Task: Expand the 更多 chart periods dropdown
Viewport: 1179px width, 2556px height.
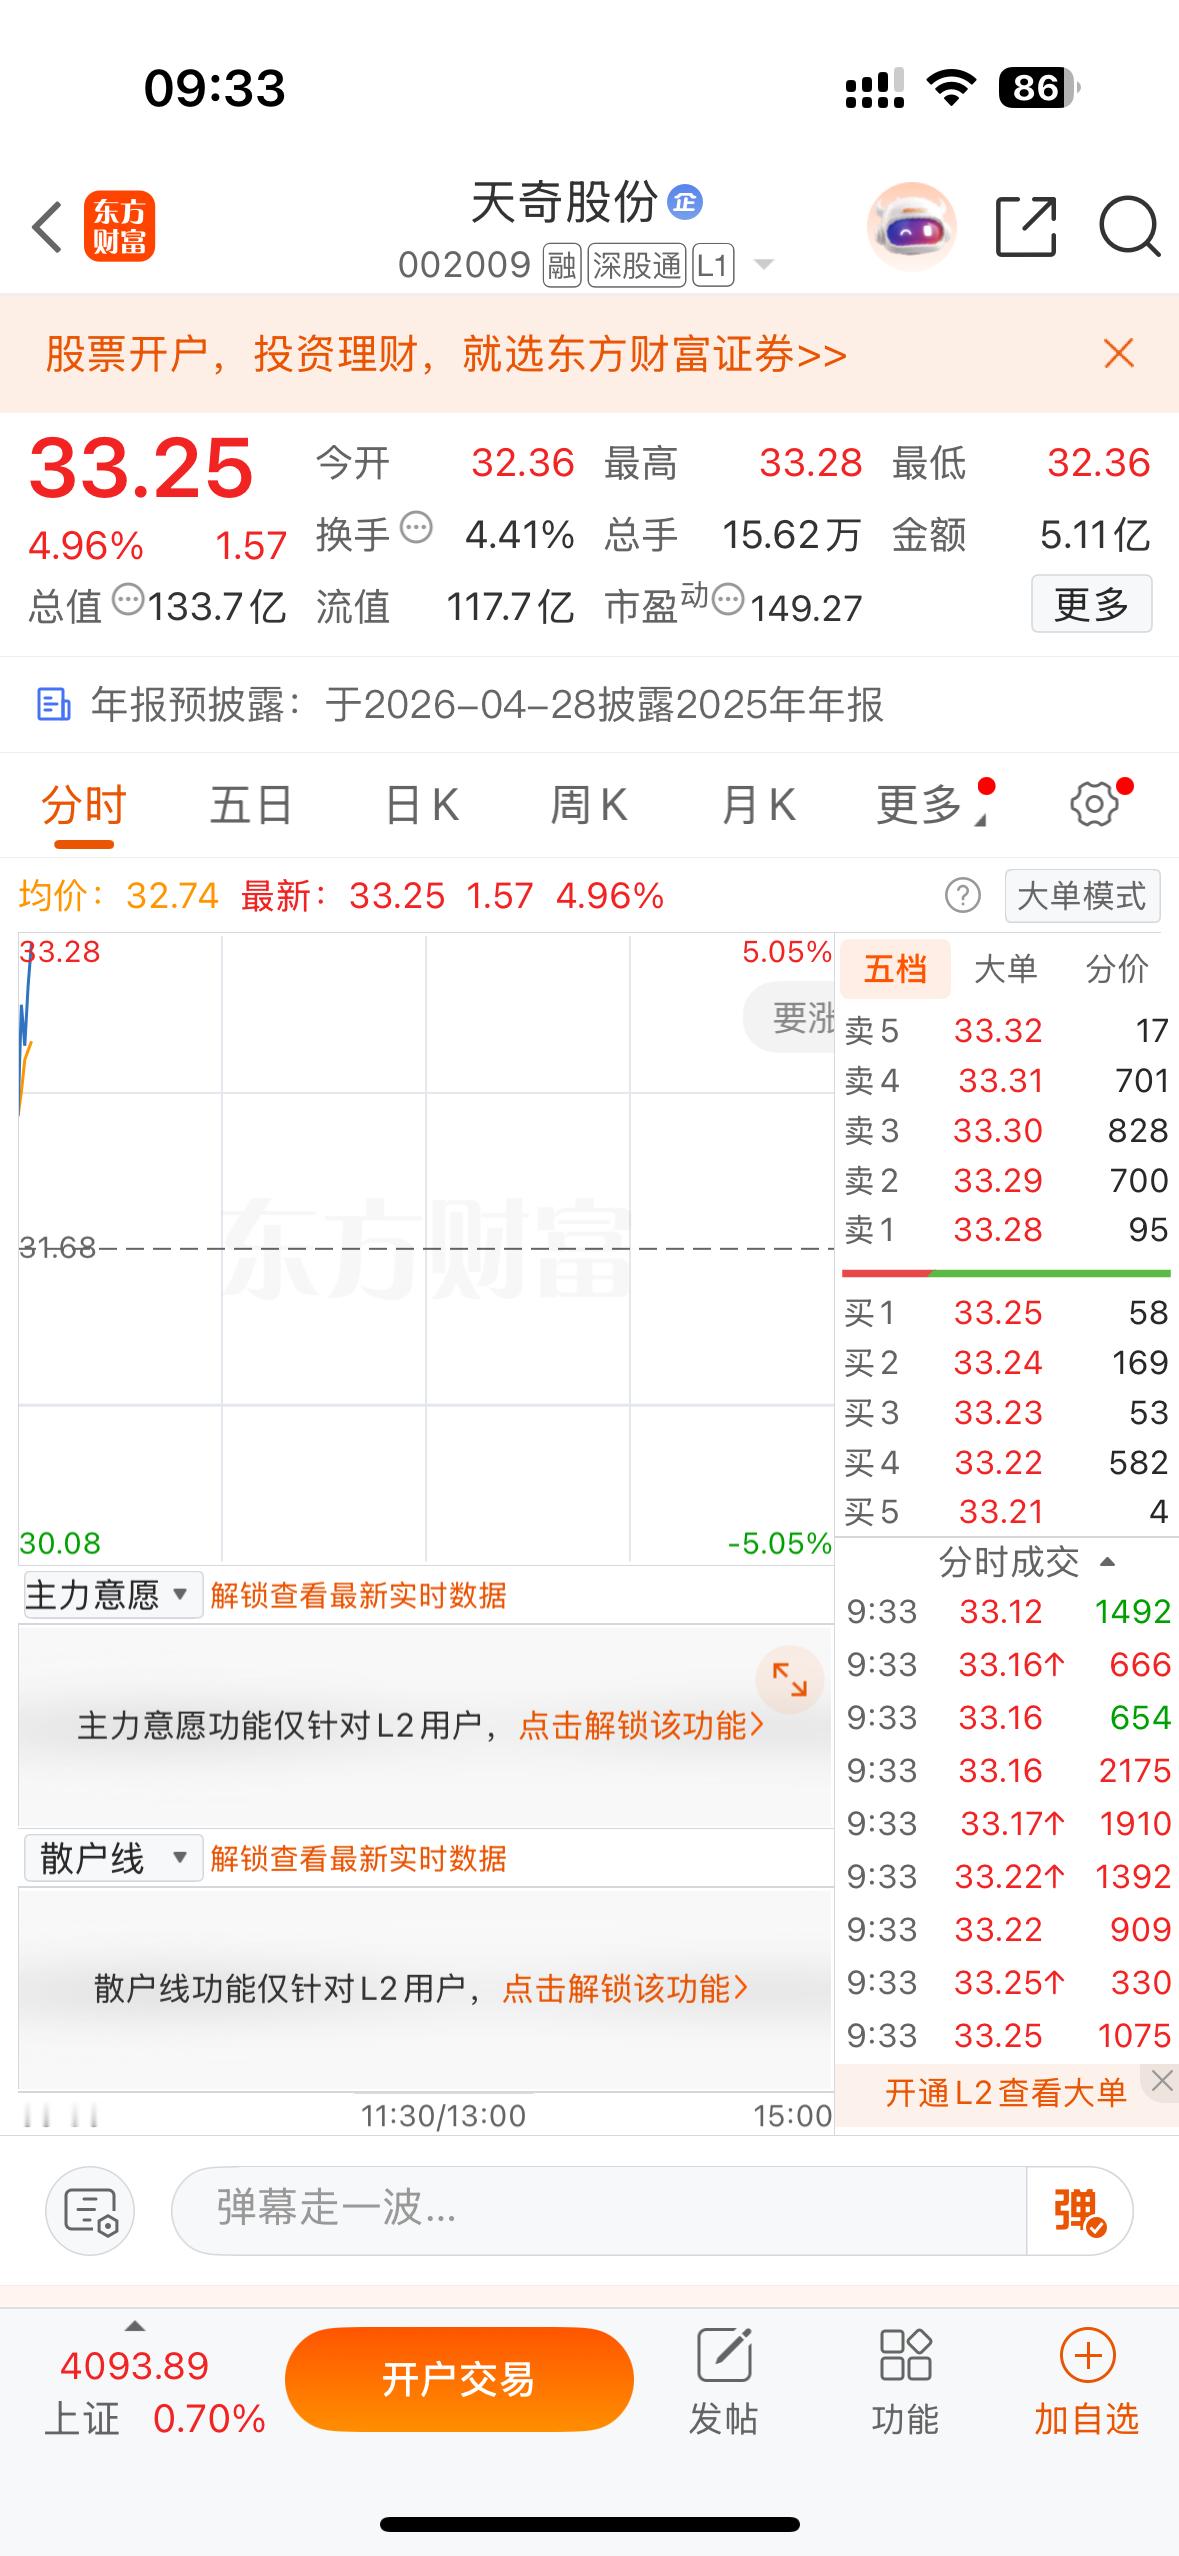Action: click(932, 804)
